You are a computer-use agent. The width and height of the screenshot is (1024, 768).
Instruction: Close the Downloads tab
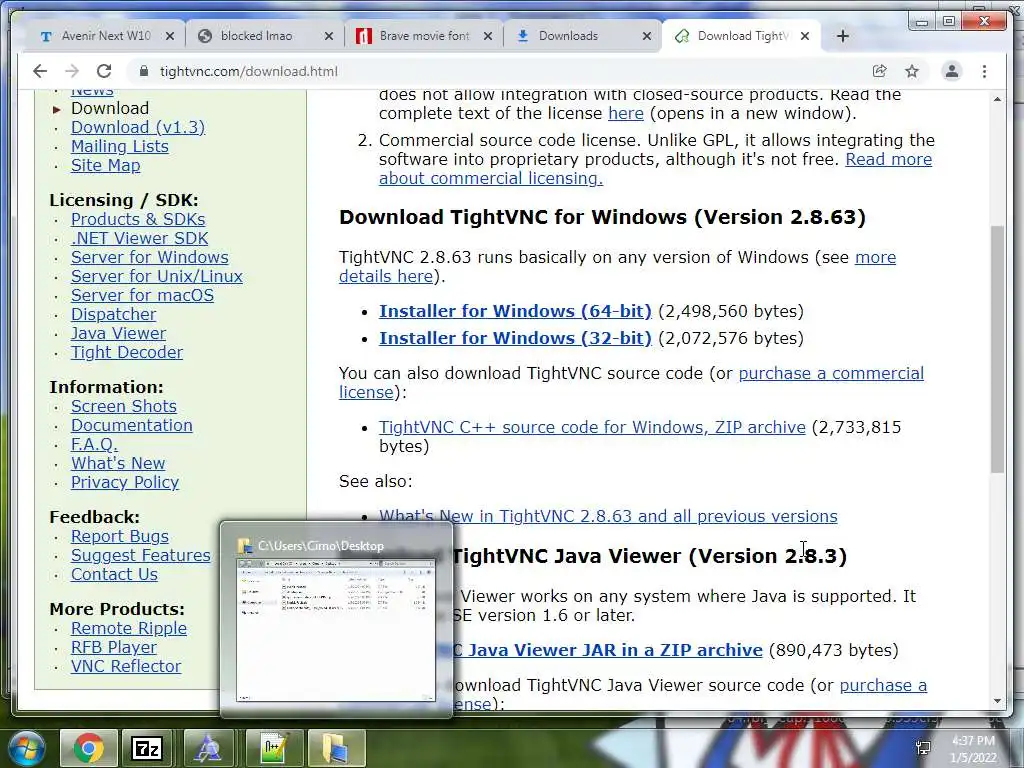pyautogui.click(x=647, y=37)
